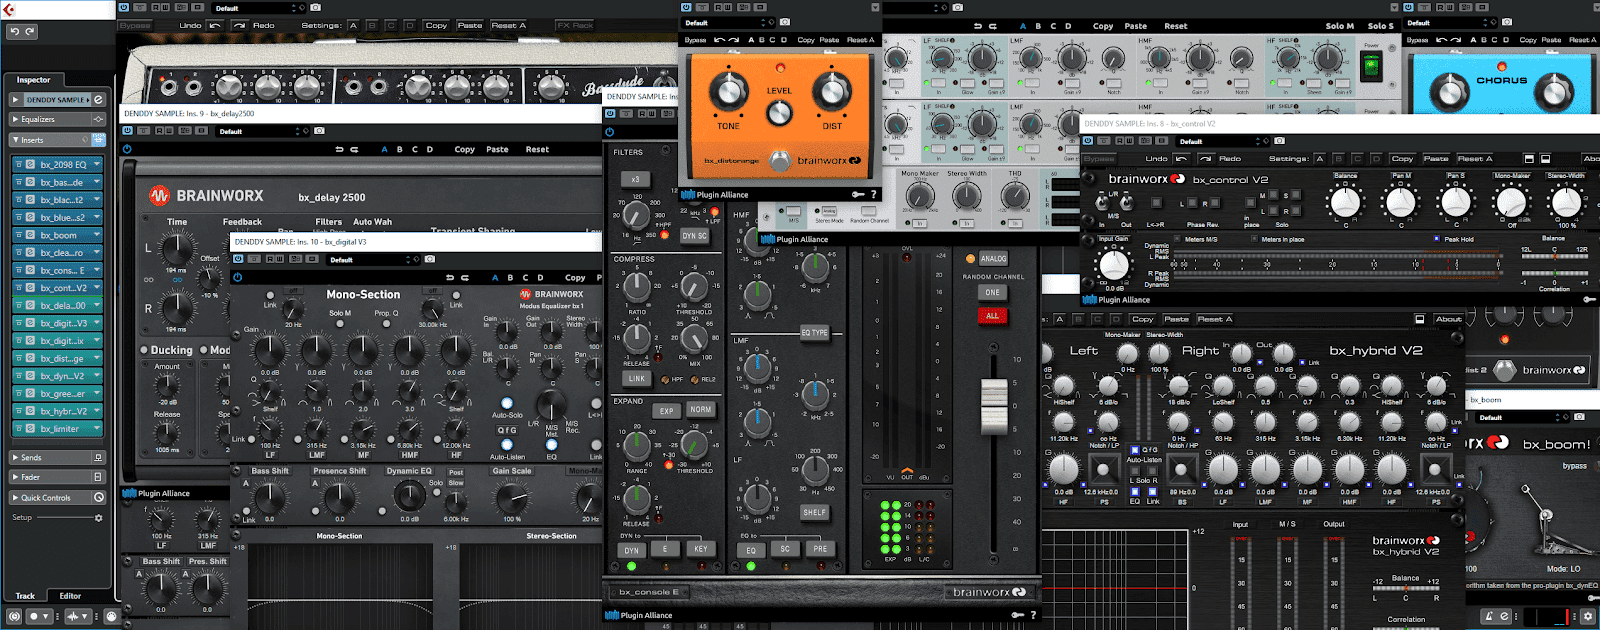Click the Redo arrow in bx_control V2 toolbar
This screenshot has width=1600, height=630.
(1205, 158)
